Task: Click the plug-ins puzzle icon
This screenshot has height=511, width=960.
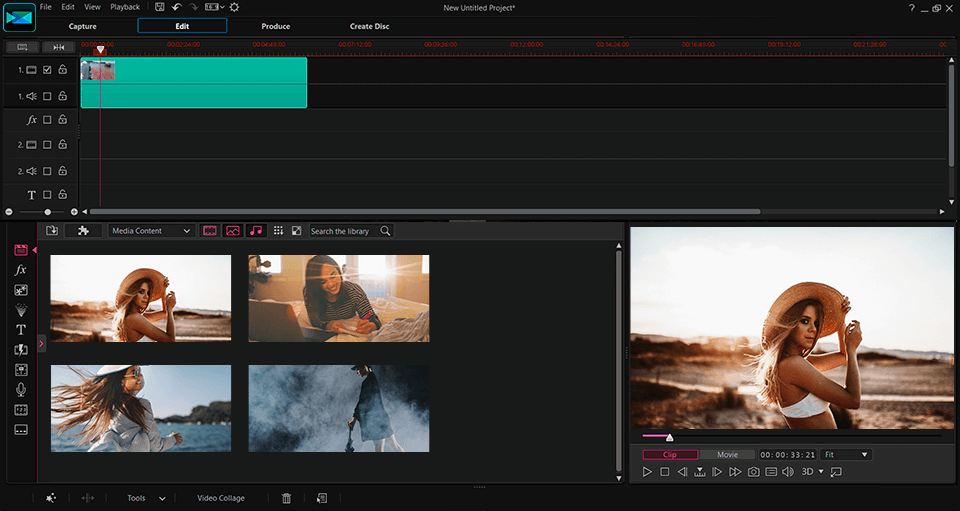Action: (x=83, y=231)
